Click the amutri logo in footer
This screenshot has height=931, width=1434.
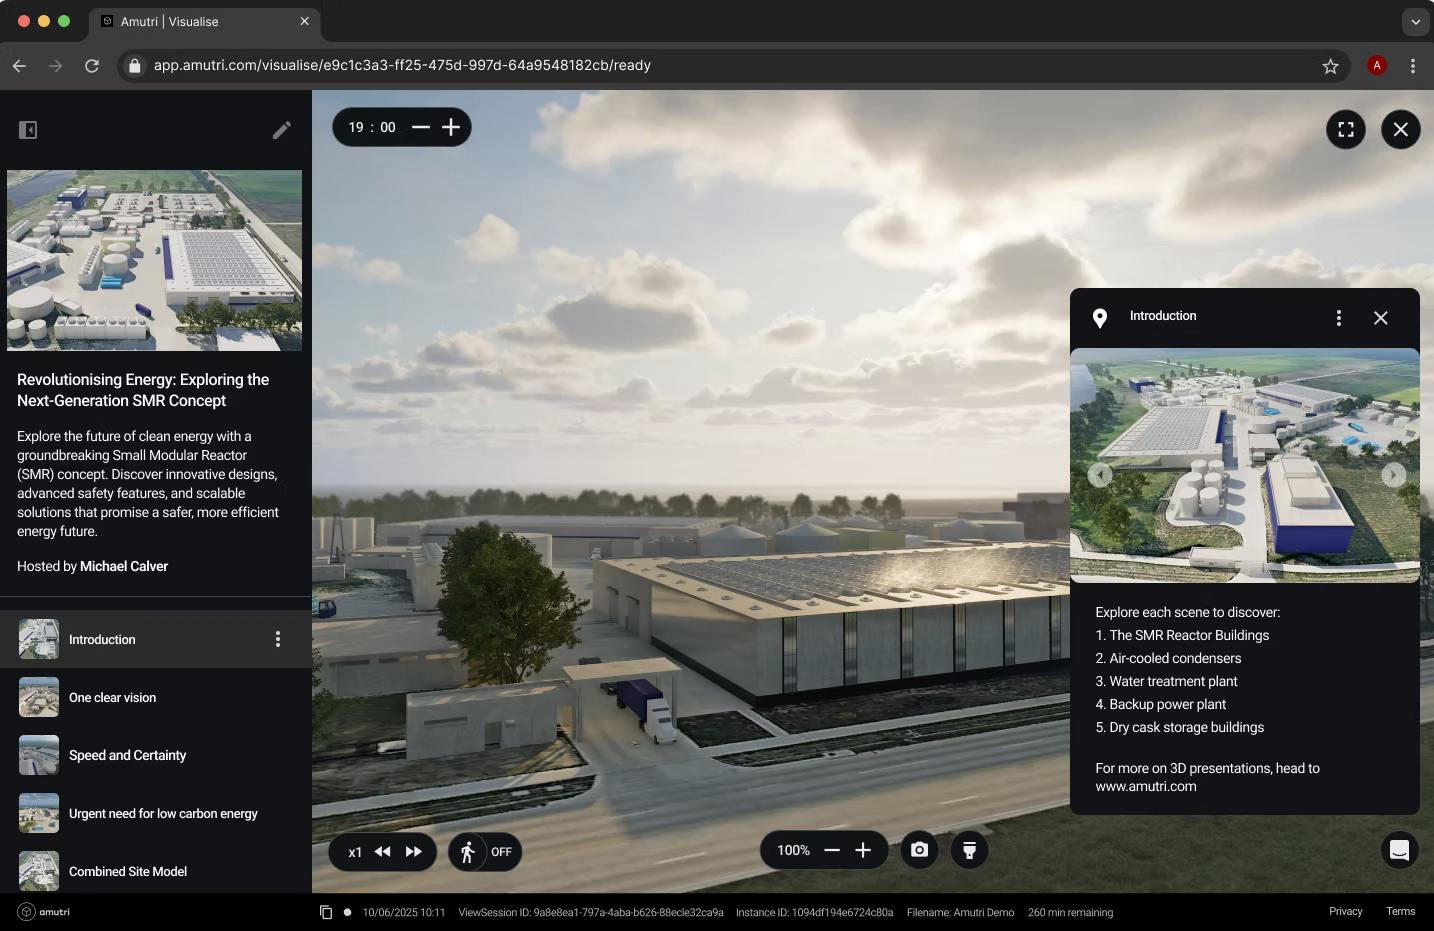click(x=44, y=912)
